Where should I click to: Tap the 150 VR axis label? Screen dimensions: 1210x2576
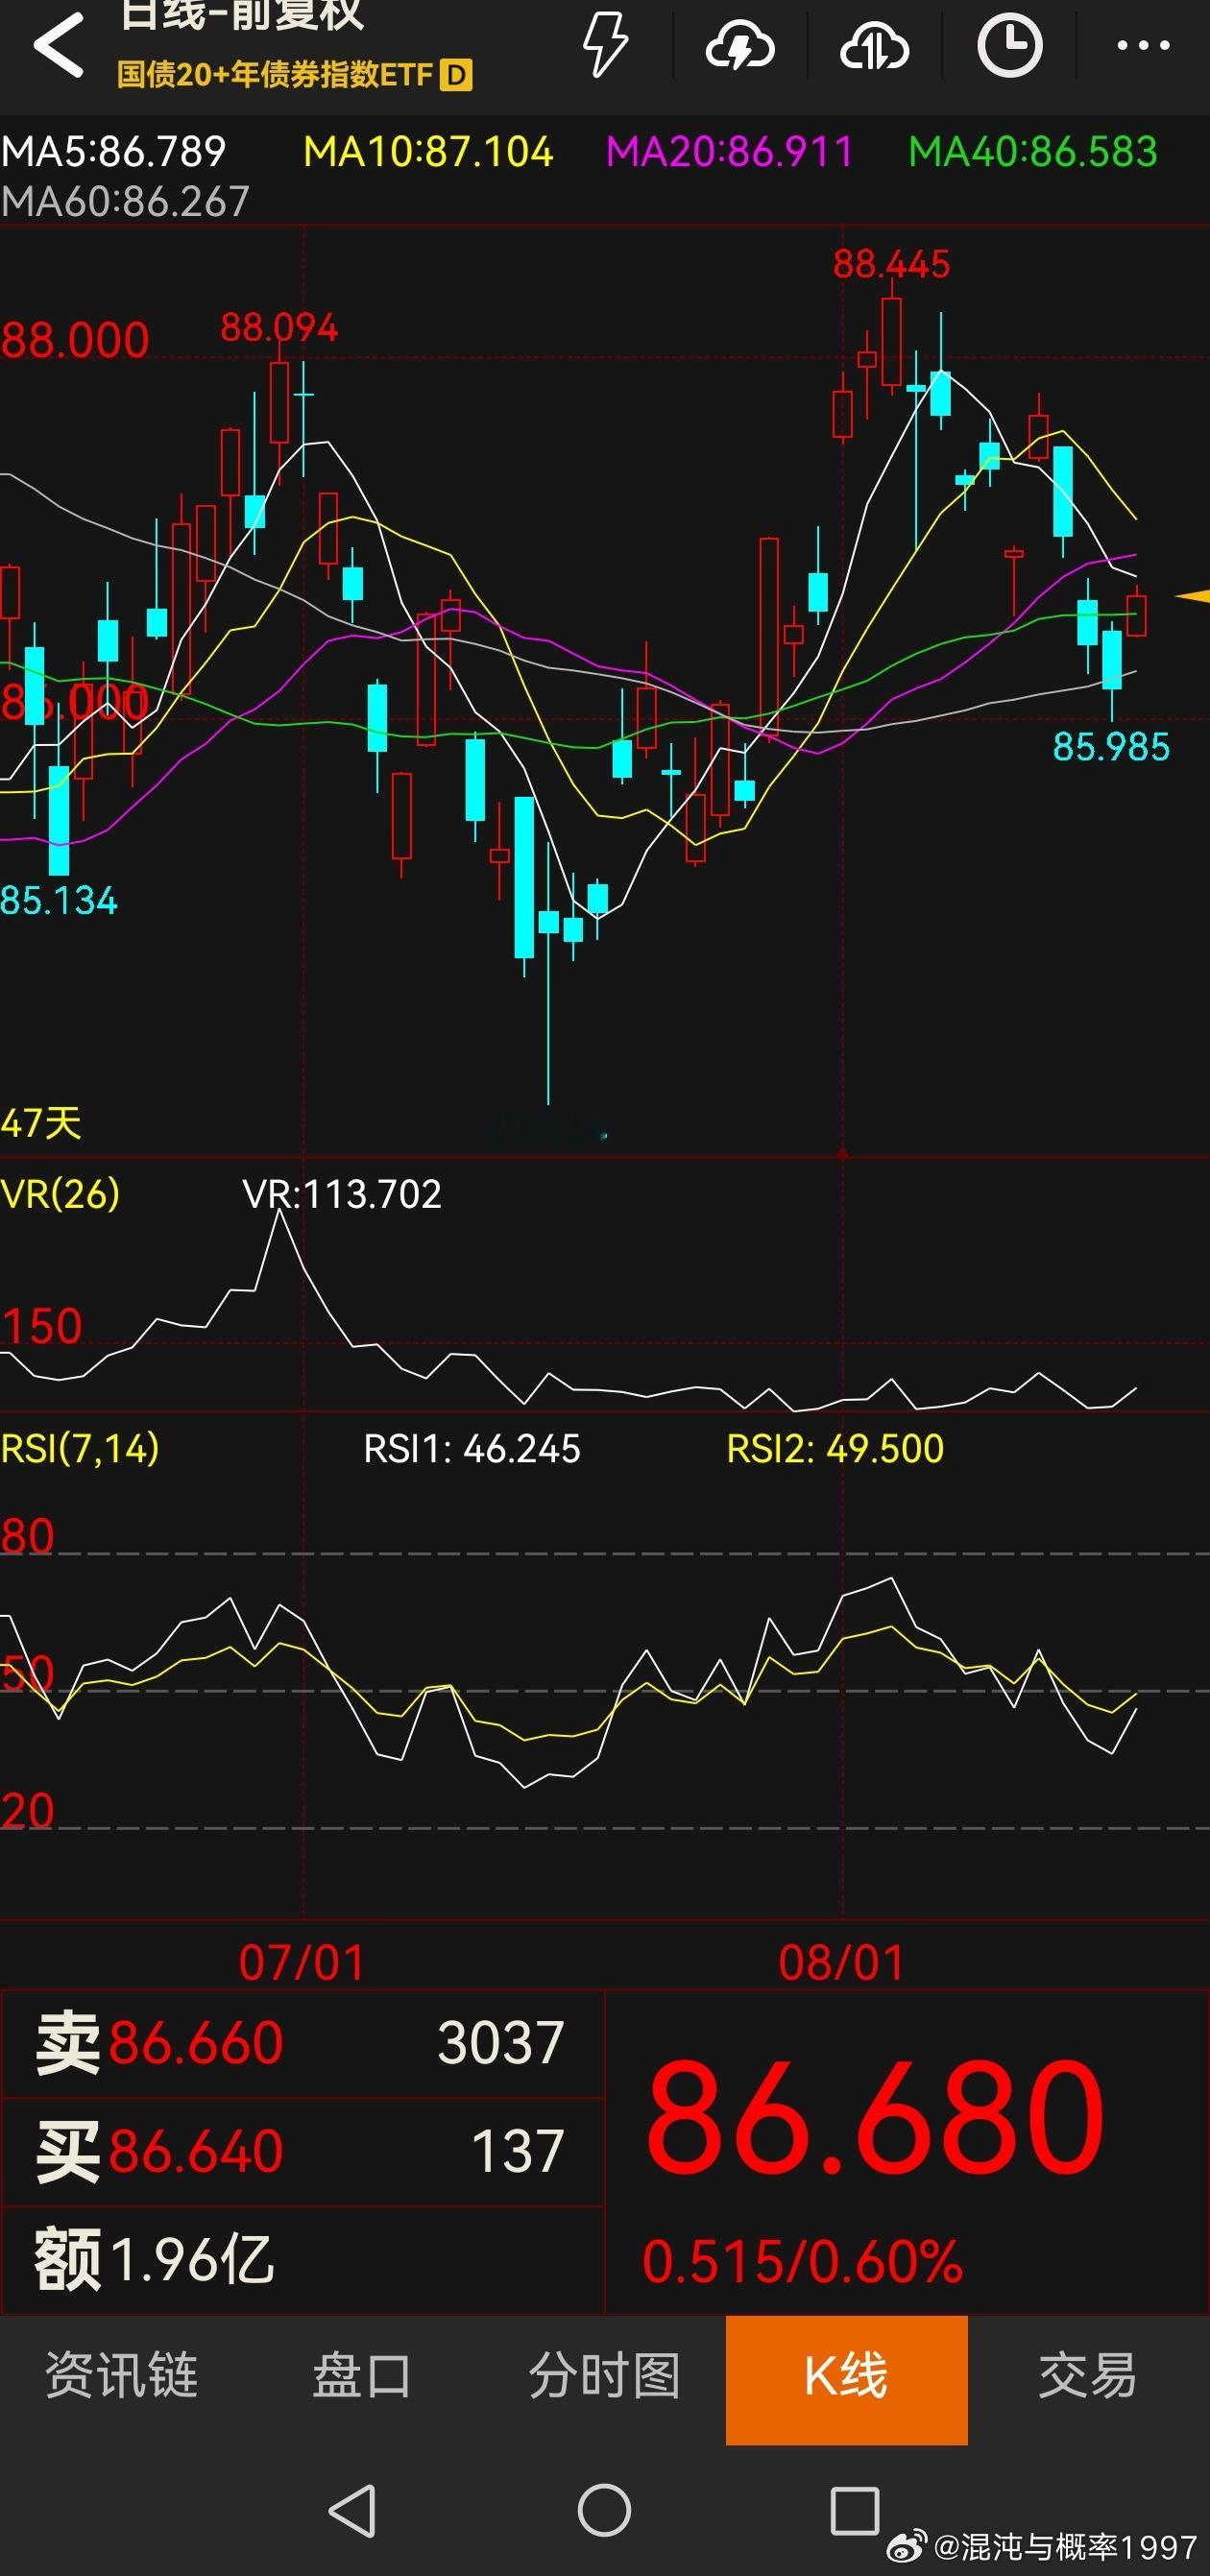(x=41, y=1326)
